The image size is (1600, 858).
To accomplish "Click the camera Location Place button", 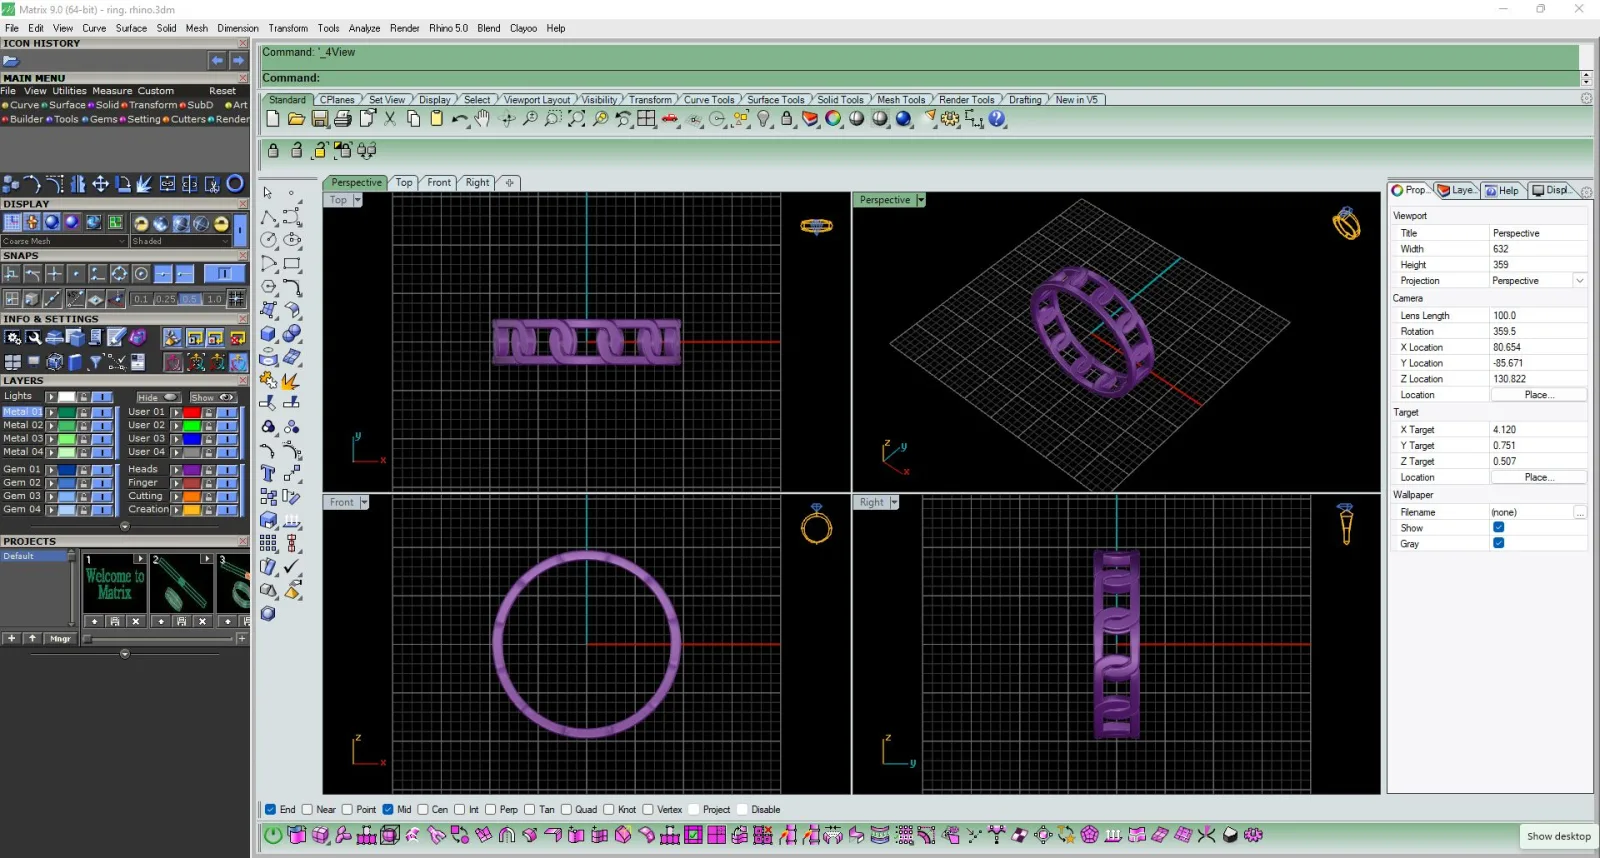I will [1538, 395].
